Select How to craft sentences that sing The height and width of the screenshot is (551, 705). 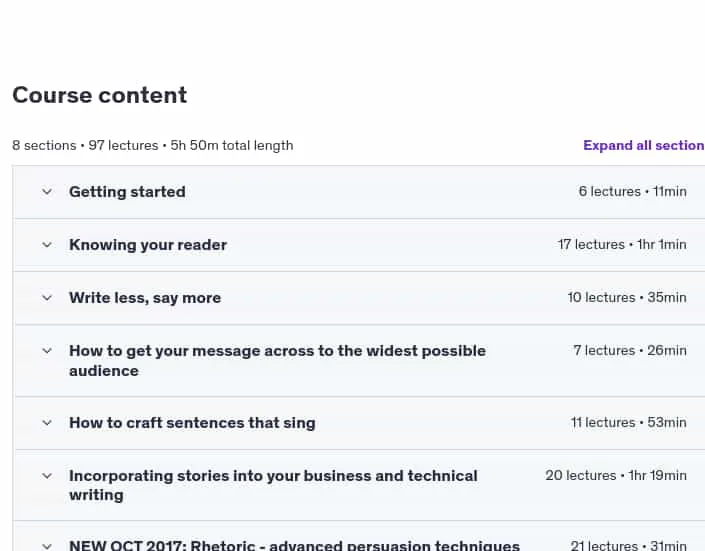pyautogui.click(x=192, y=423)
